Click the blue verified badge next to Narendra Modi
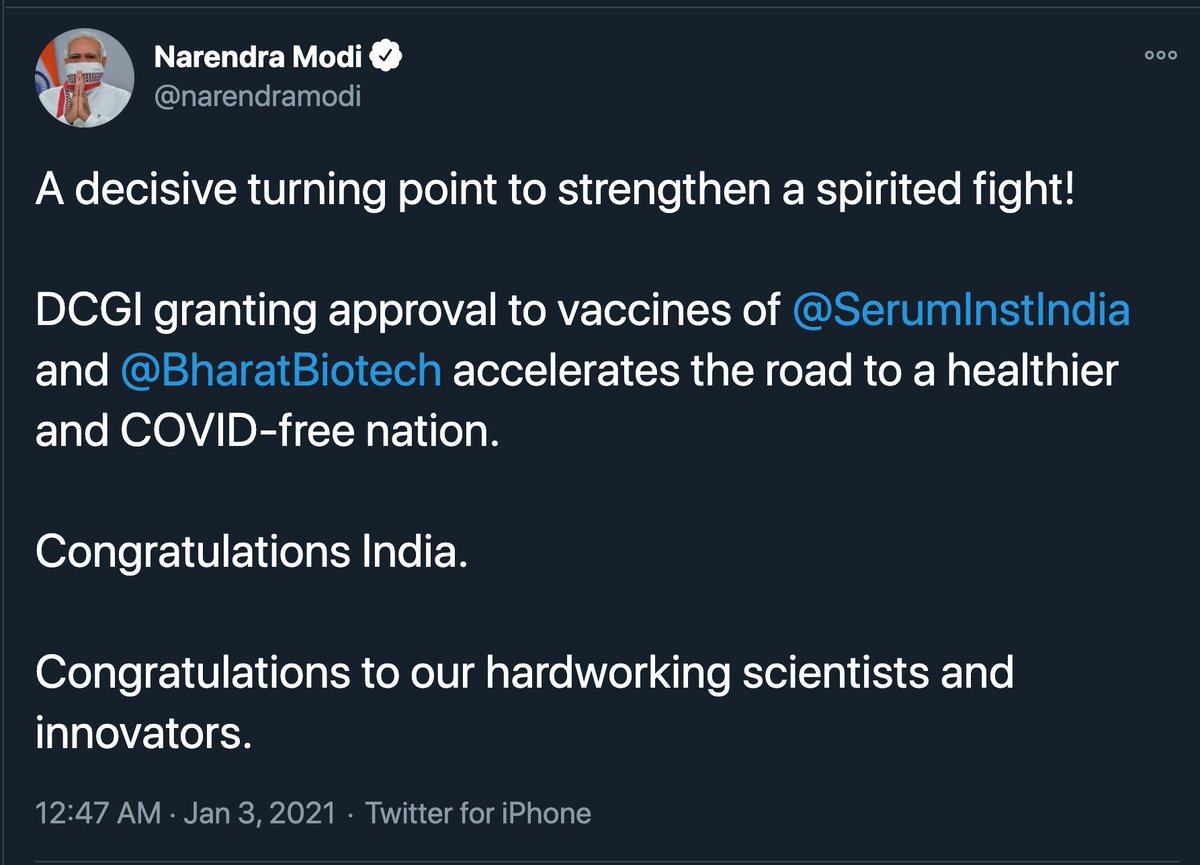This screenshot has height=865, width=1200. click(387, 58)
